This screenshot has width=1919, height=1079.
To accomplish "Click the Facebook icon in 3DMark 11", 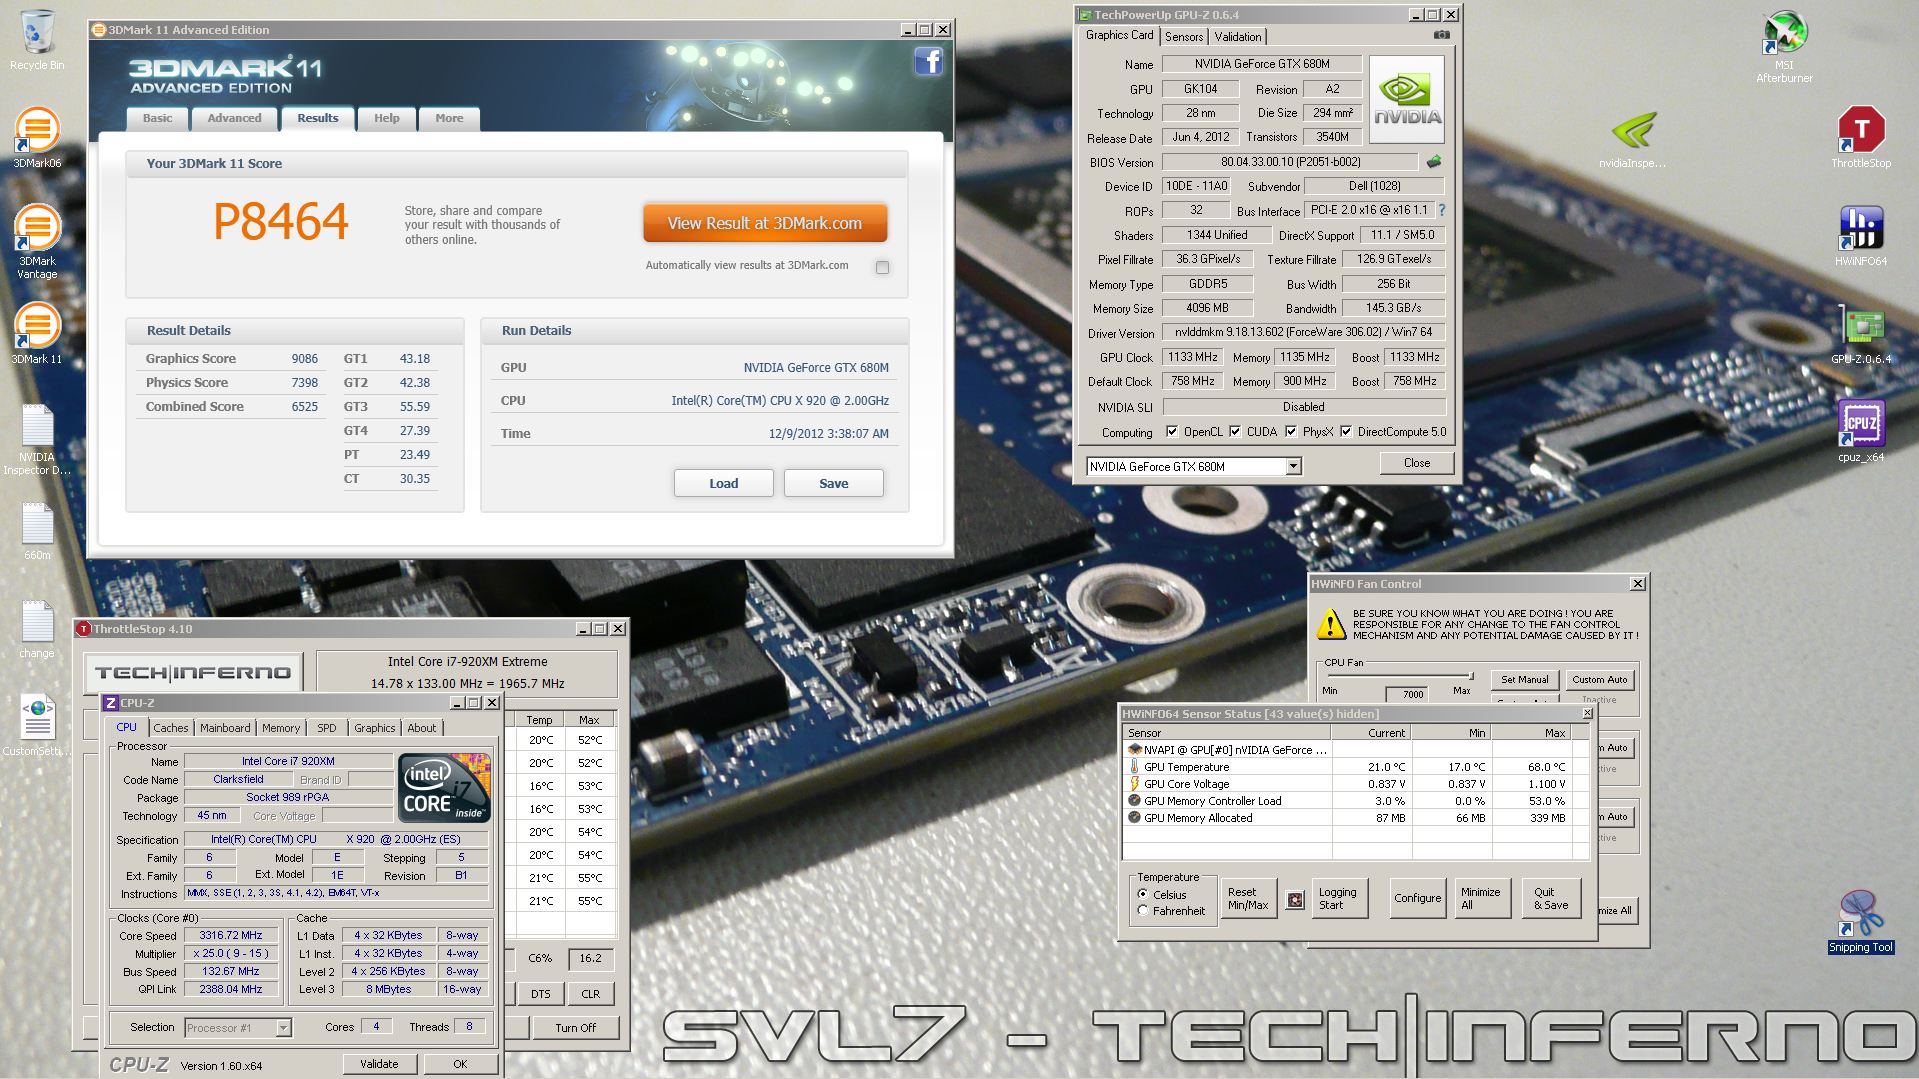I will pyautogui.click(x=928, y=62).
